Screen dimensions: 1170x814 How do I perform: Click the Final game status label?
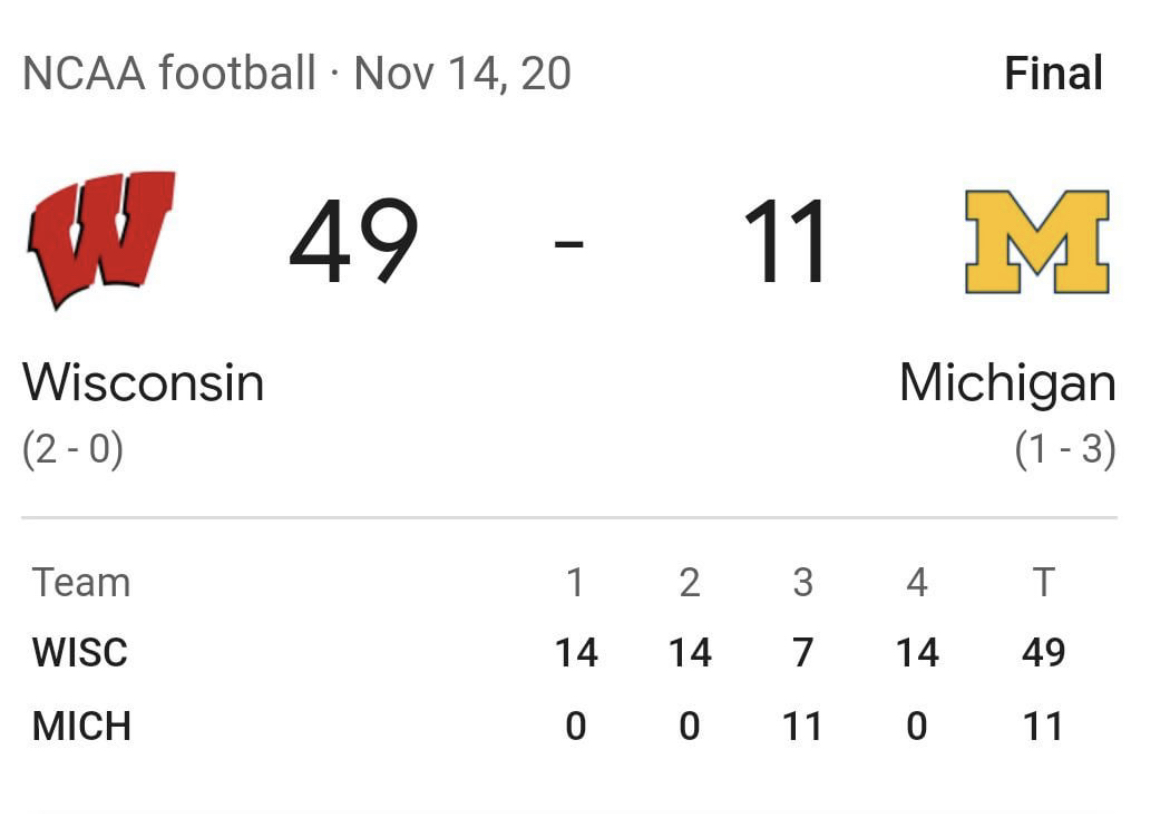1054,73
